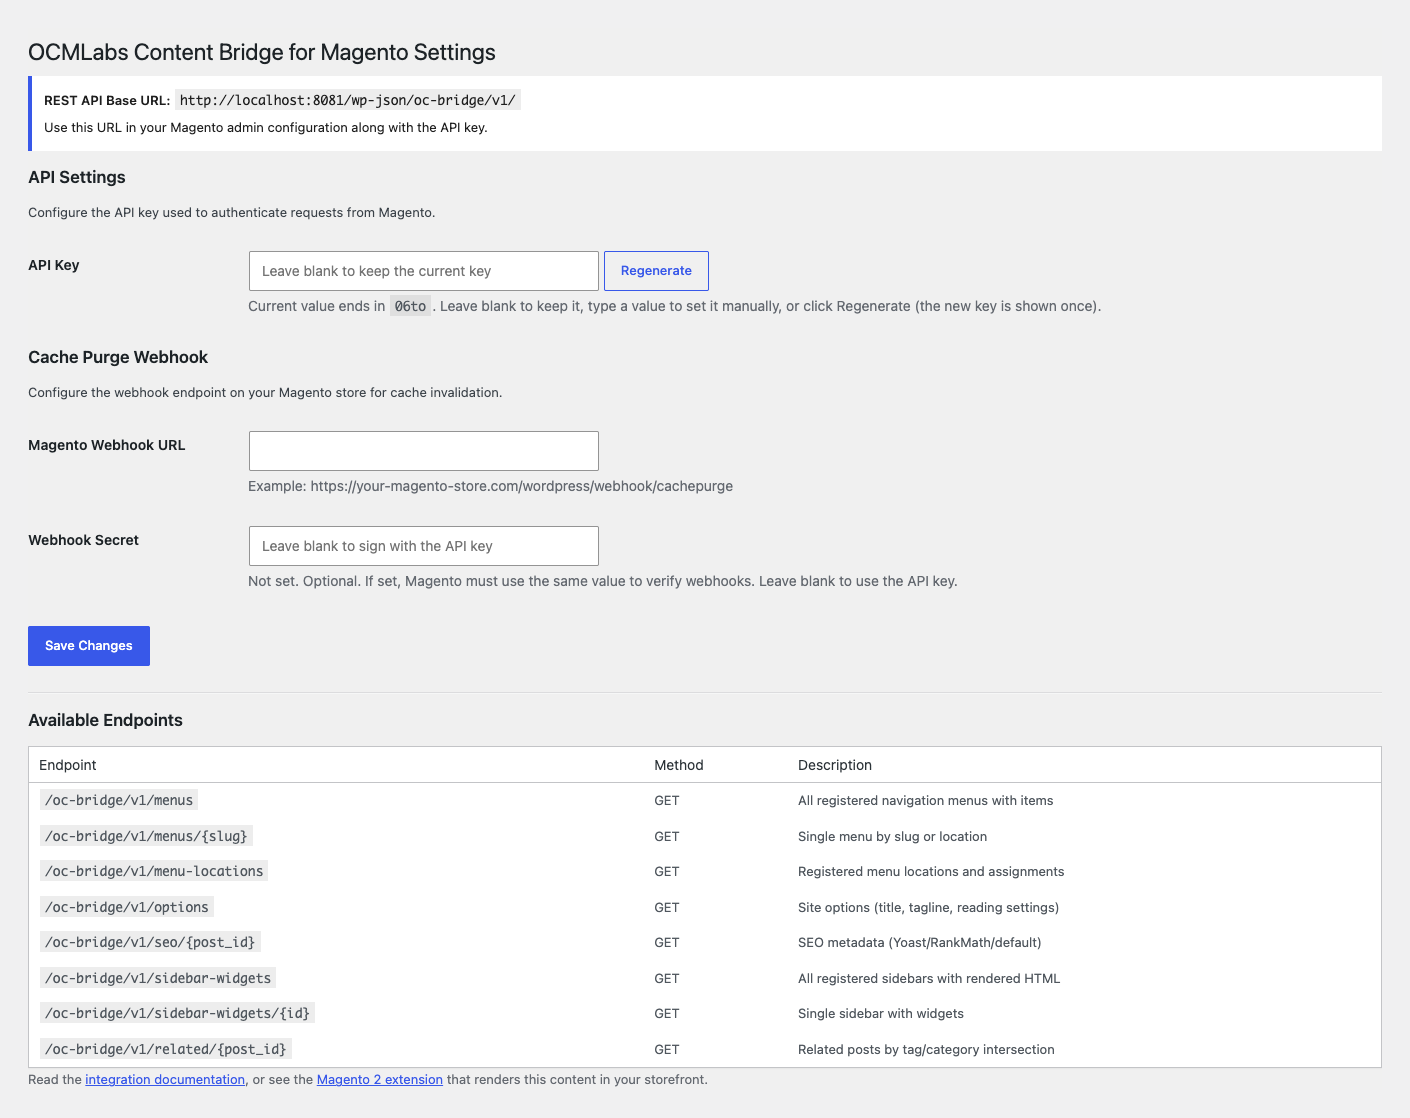Click the /oc-bridge/v1/menus/{slug} endpoint
This screenshot has width=1410, height=1118.
click(146, 836)
